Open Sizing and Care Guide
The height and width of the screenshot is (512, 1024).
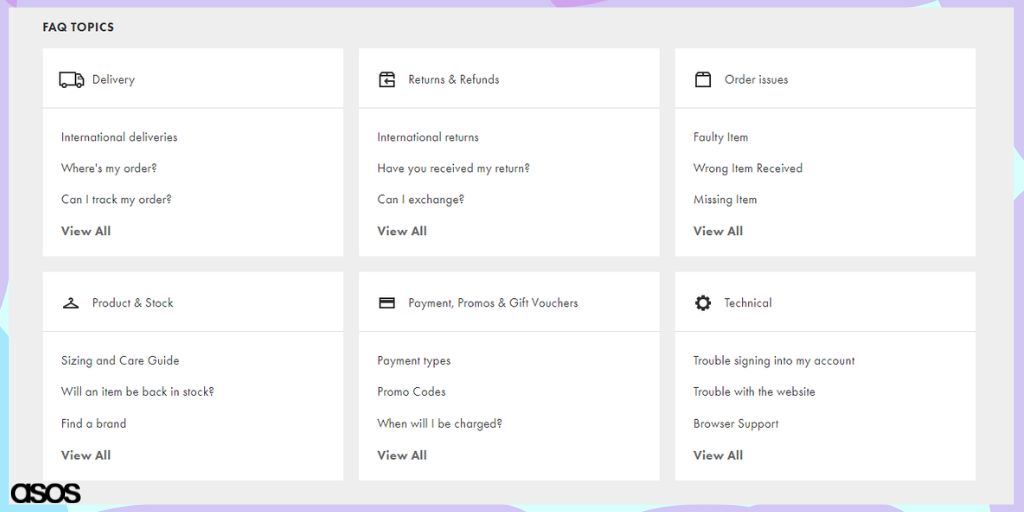pyautogui.click(x=120, y=360)
